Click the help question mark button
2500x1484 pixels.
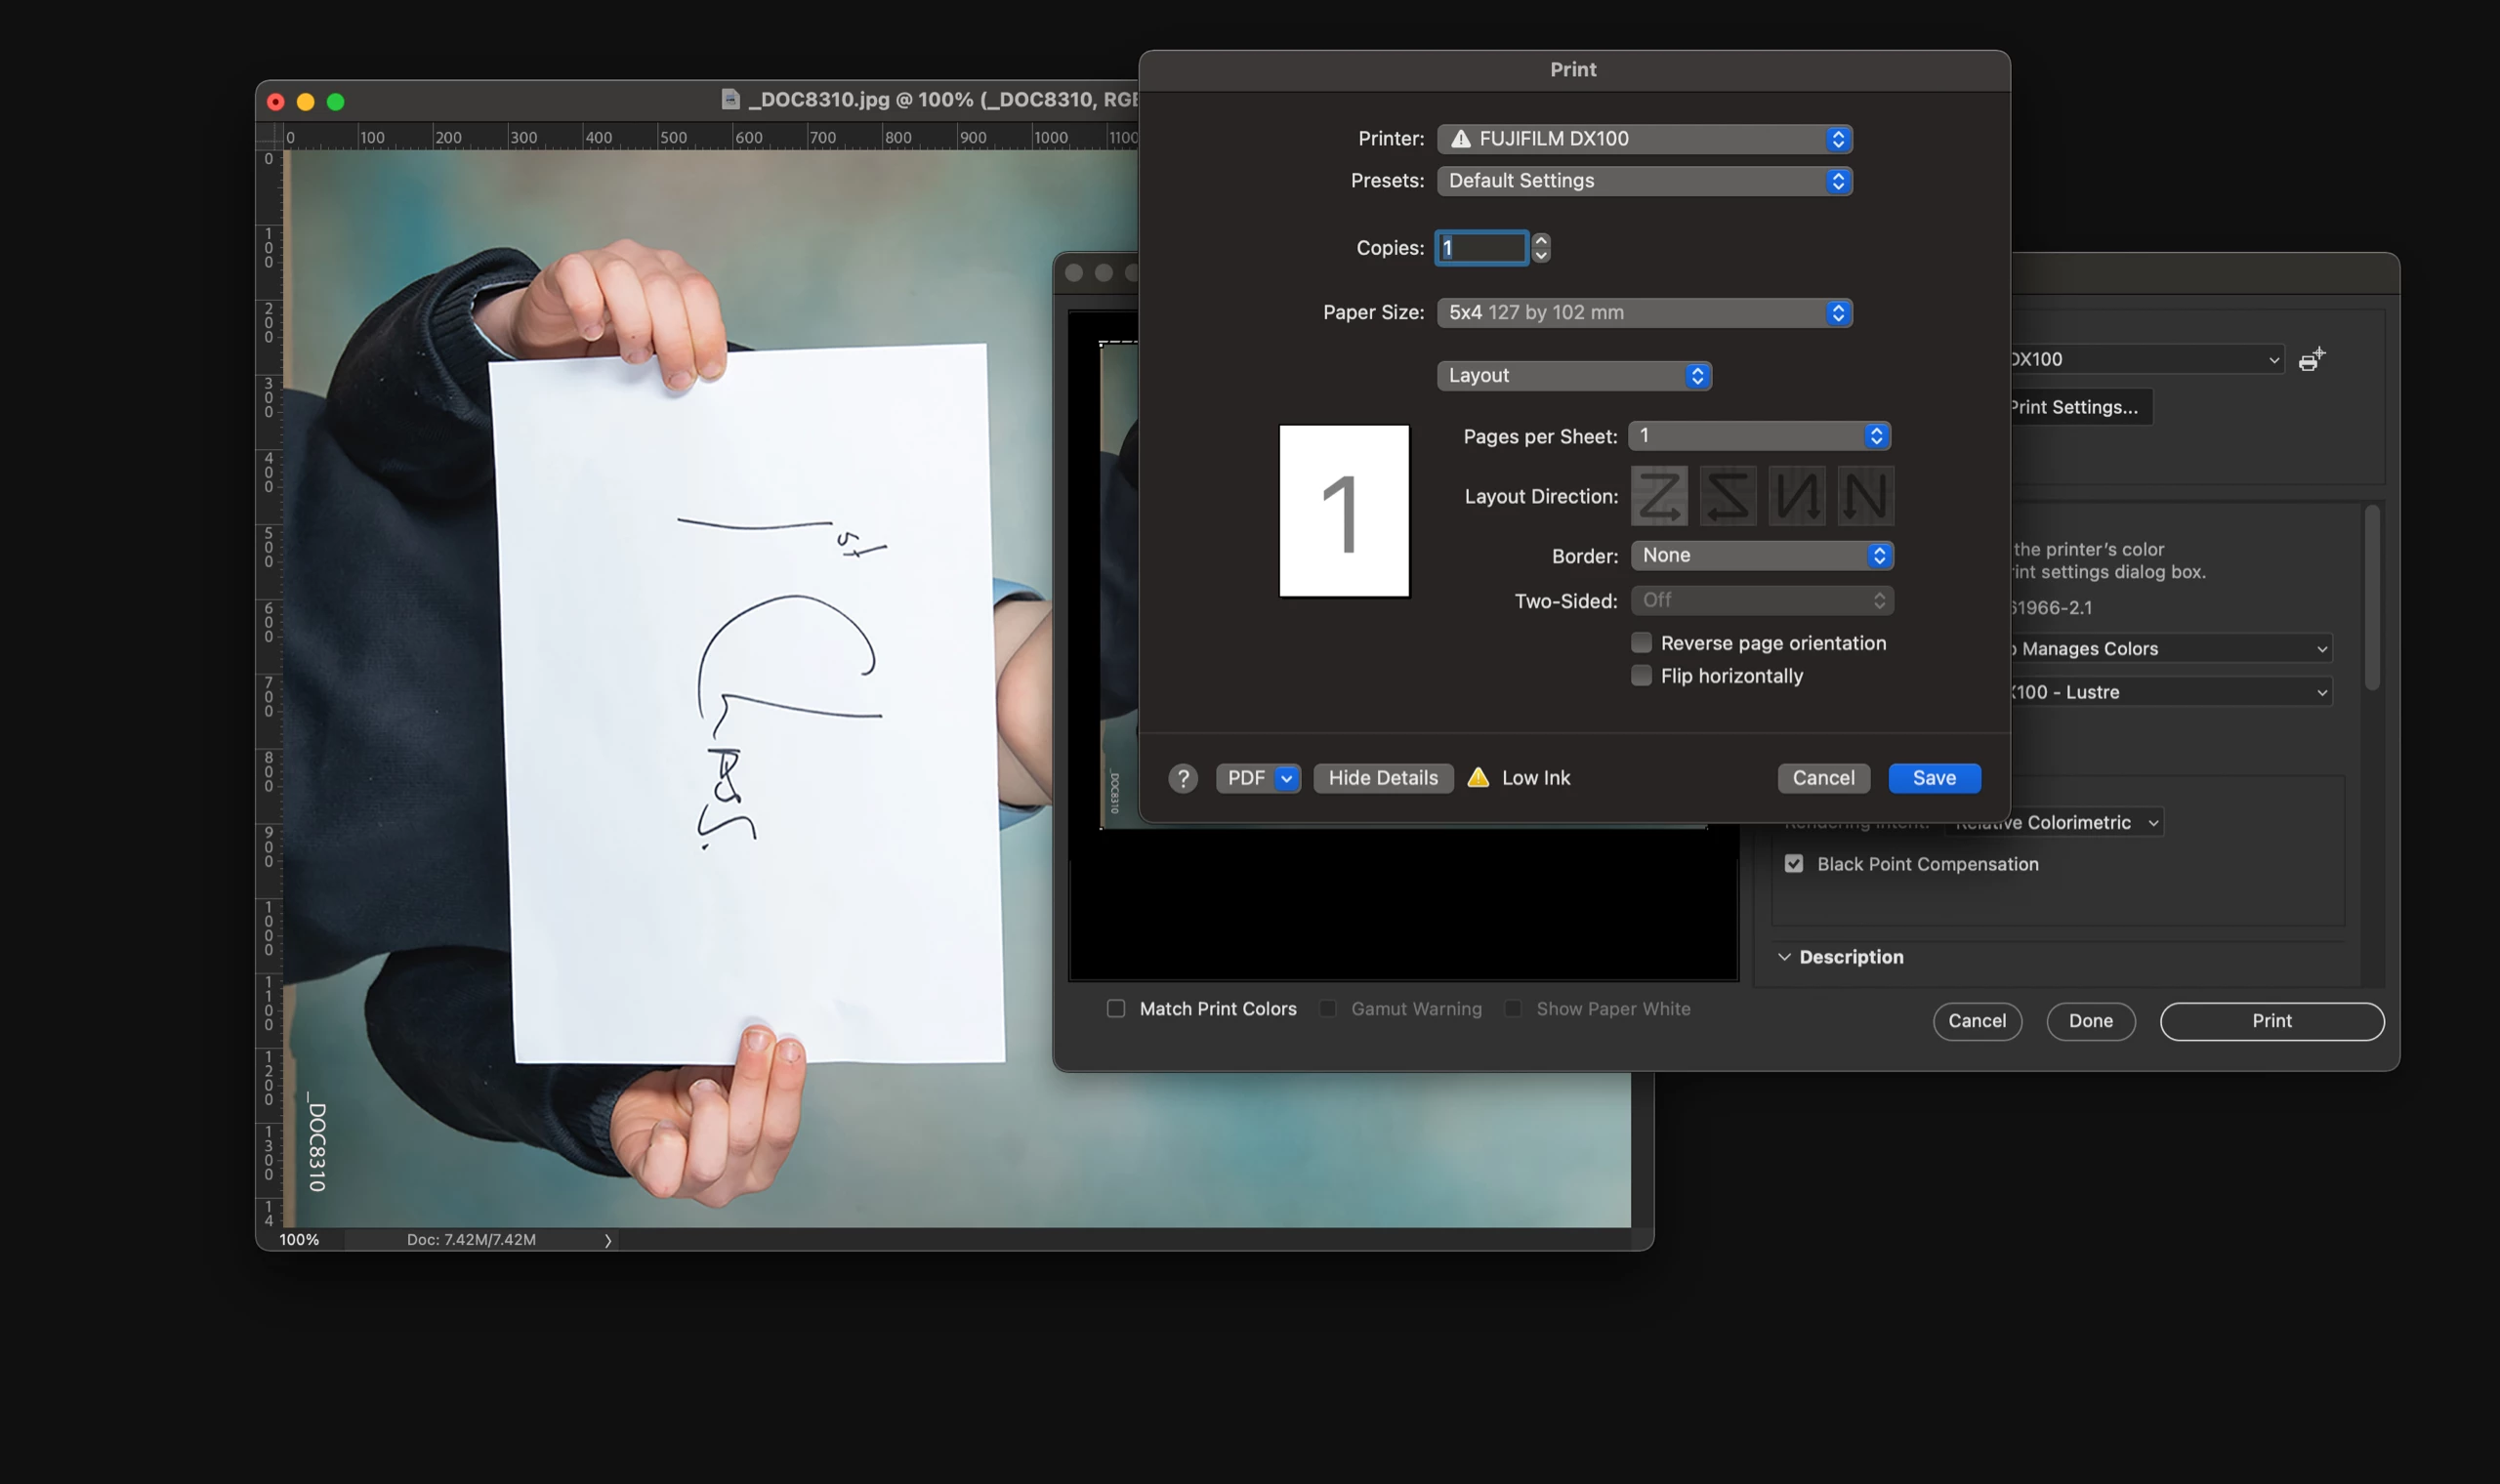tap(1183, 778)
